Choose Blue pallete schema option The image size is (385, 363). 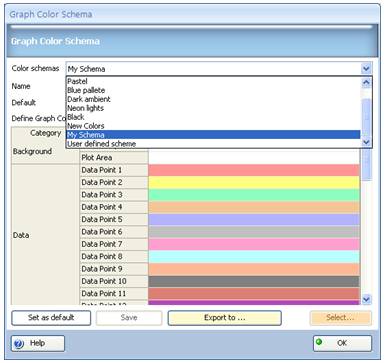point(213,90)
